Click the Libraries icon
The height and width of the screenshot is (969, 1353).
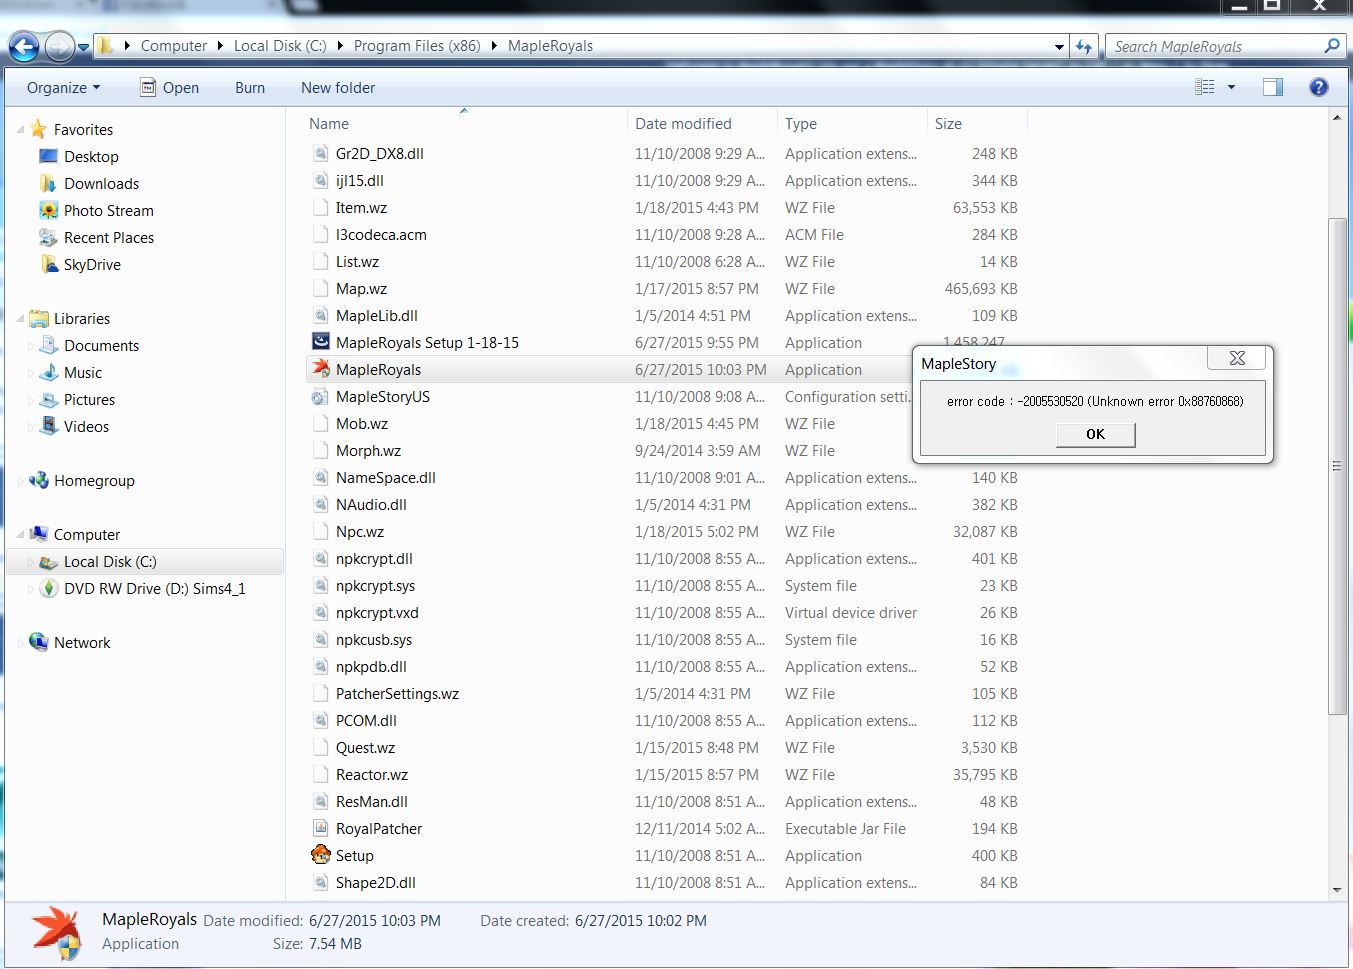coord(39,318)
